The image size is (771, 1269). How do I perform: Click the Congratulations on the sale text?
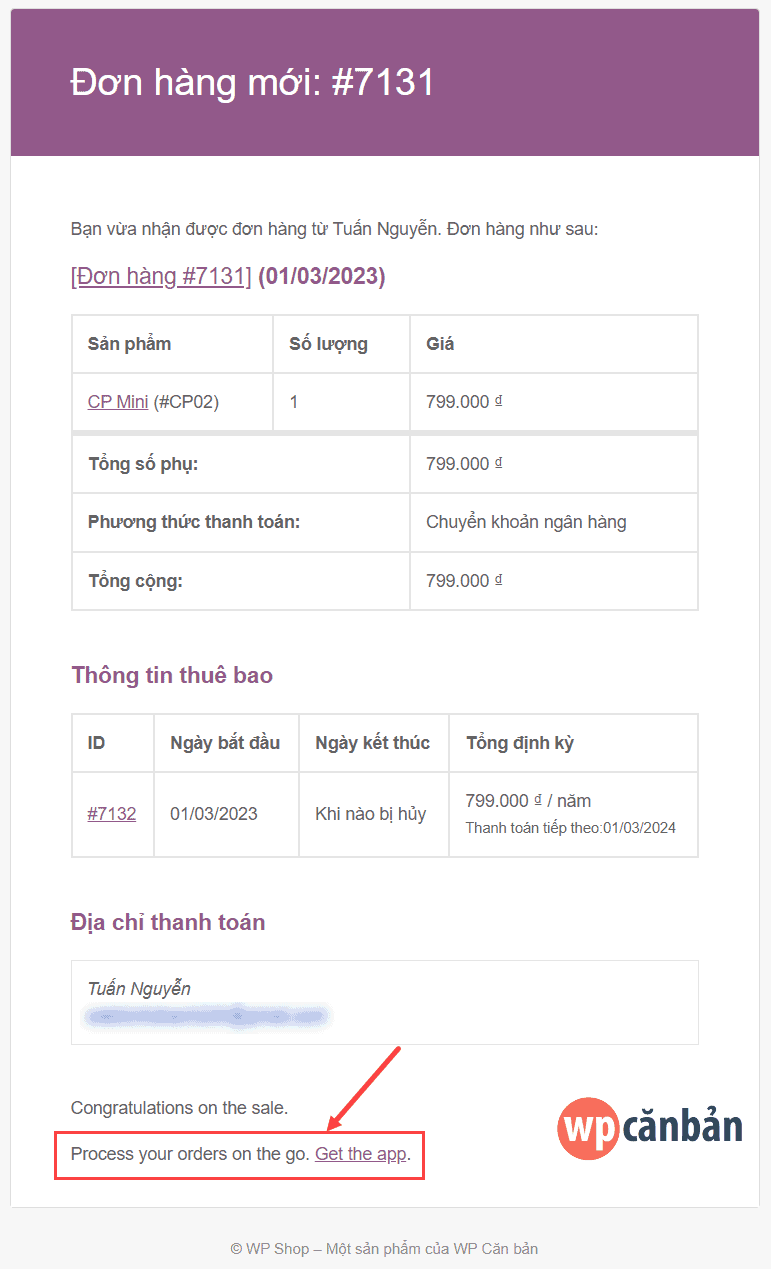click(x=179, y=1108)
